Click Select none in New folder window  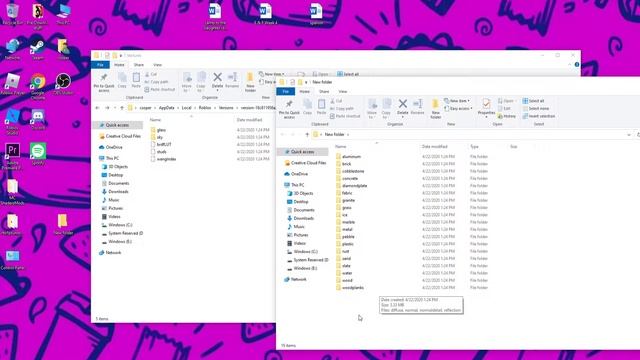click(536, 109)
